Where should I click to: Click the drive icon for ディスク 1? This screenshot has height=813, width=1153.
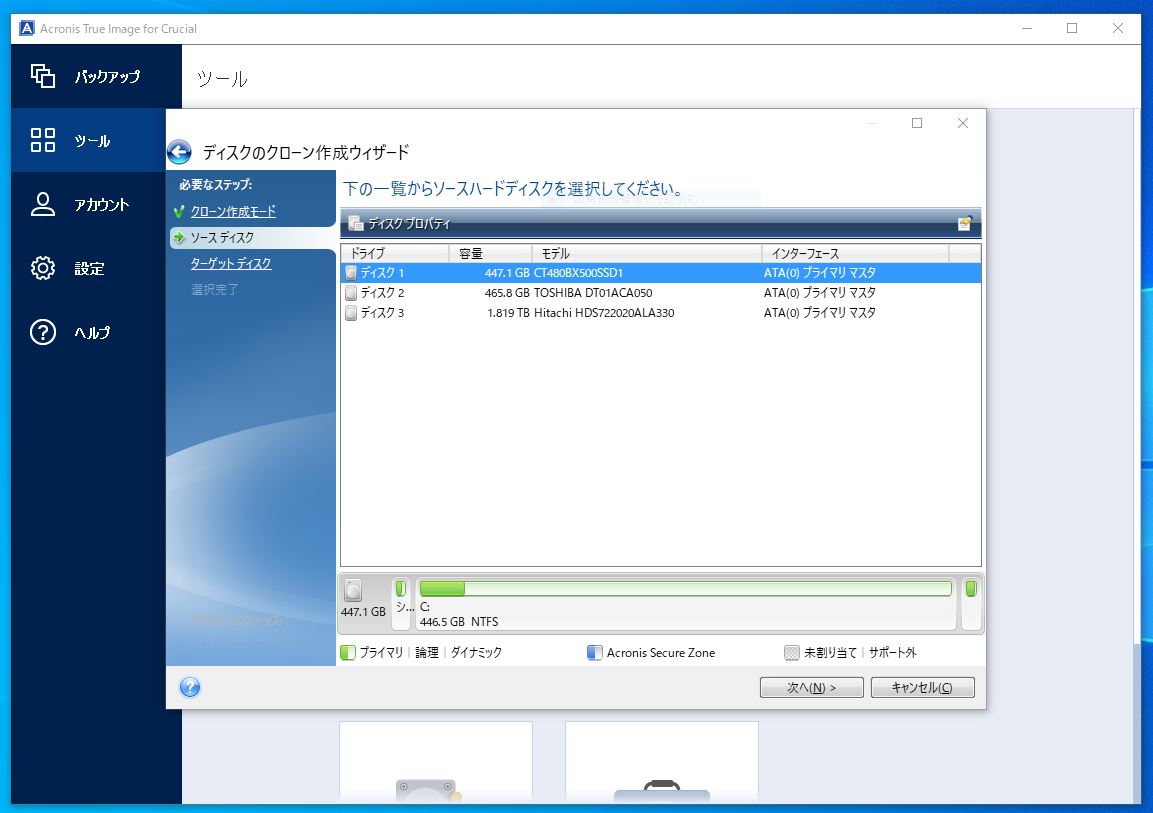(351, 273)
